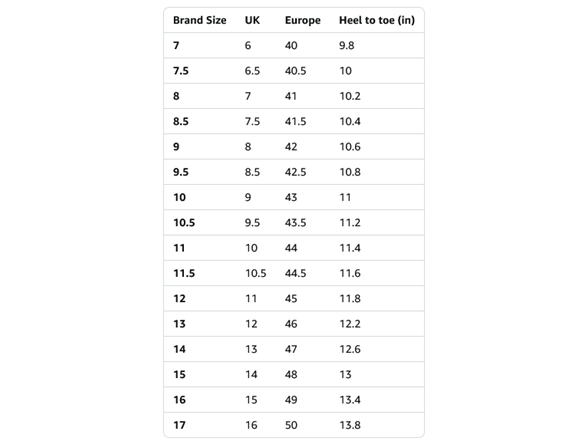Select the Brand Size 10 cell
This screenshot has width=588, height=441.
[x=179, y=197]
